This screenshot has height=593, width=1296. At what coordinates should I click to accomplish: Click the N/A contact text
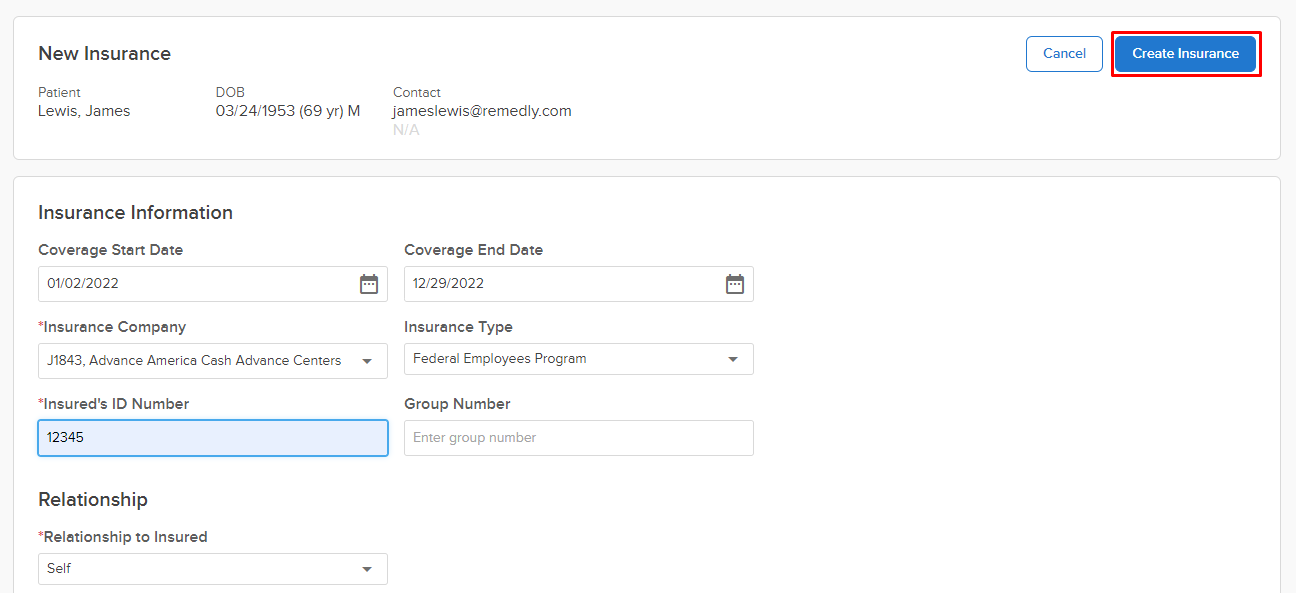coord(406,130)
